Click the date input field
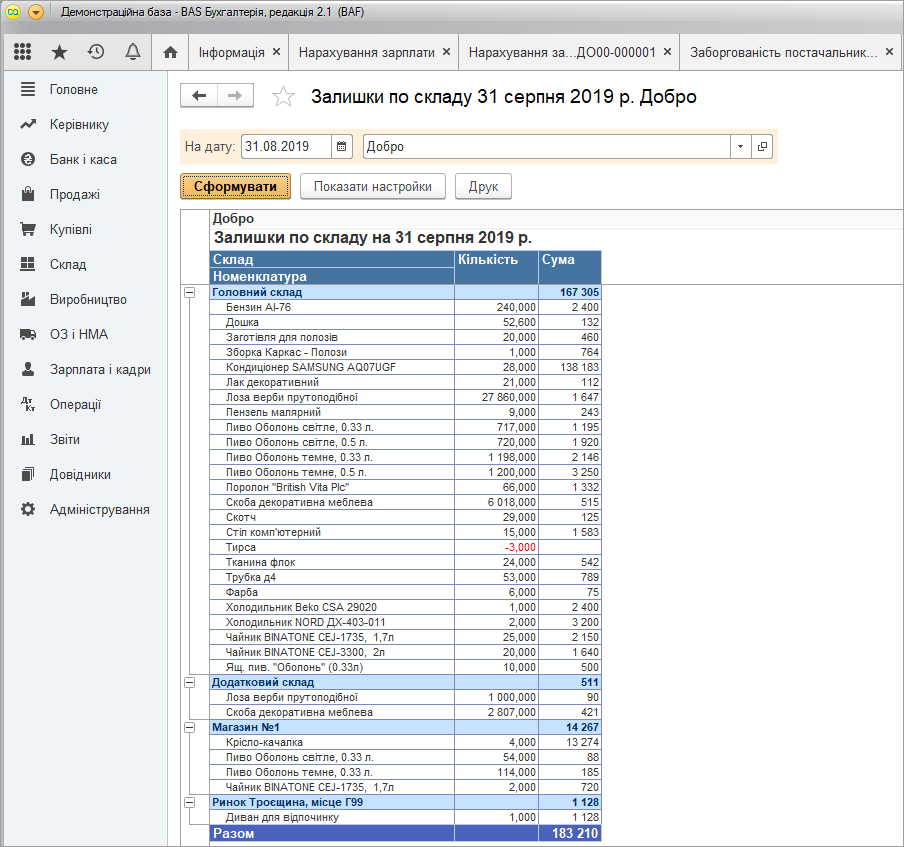904x847 pixels. tap(286, 146)
